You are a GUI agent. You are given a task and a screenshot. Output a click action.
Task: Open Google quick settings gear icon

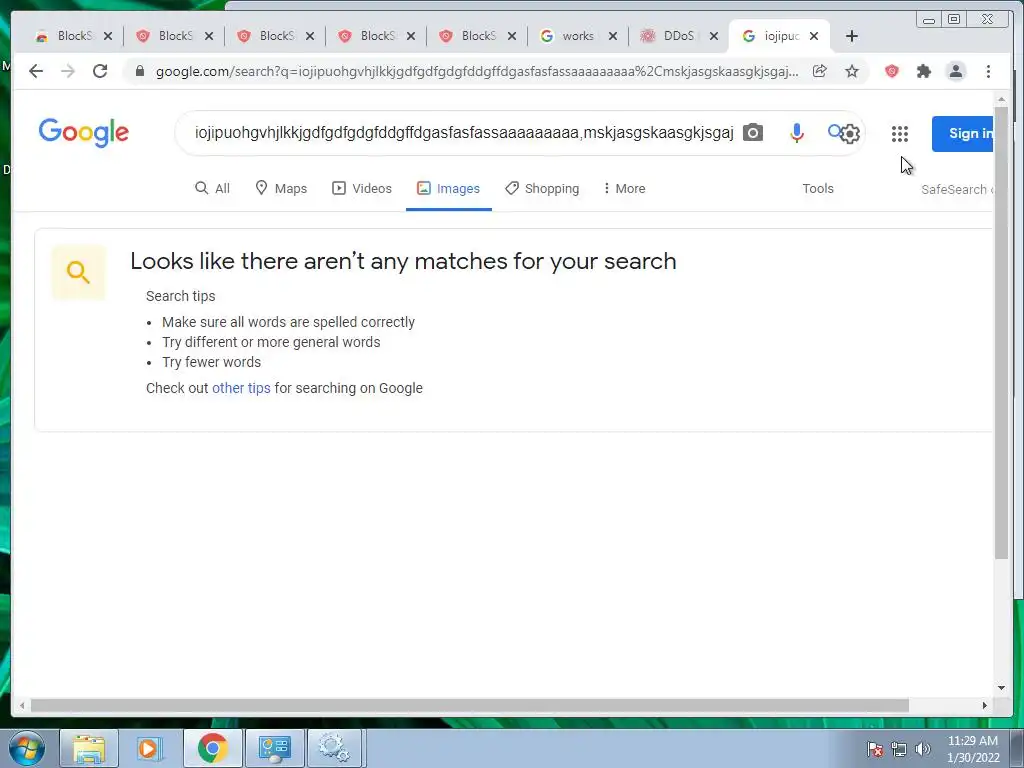click(850, 134)
